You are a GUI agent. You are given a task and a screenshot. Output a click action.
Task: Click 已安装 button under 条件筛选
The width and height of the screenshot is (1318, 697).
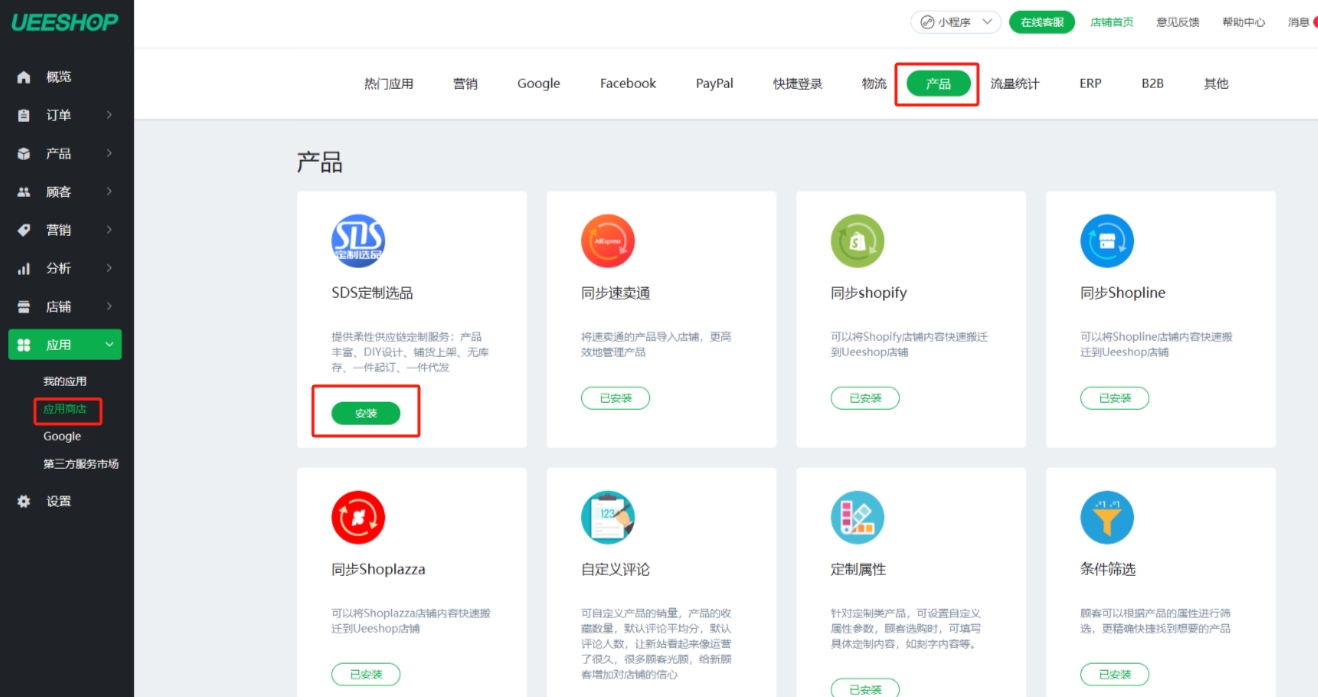(x=1114, y=675)
